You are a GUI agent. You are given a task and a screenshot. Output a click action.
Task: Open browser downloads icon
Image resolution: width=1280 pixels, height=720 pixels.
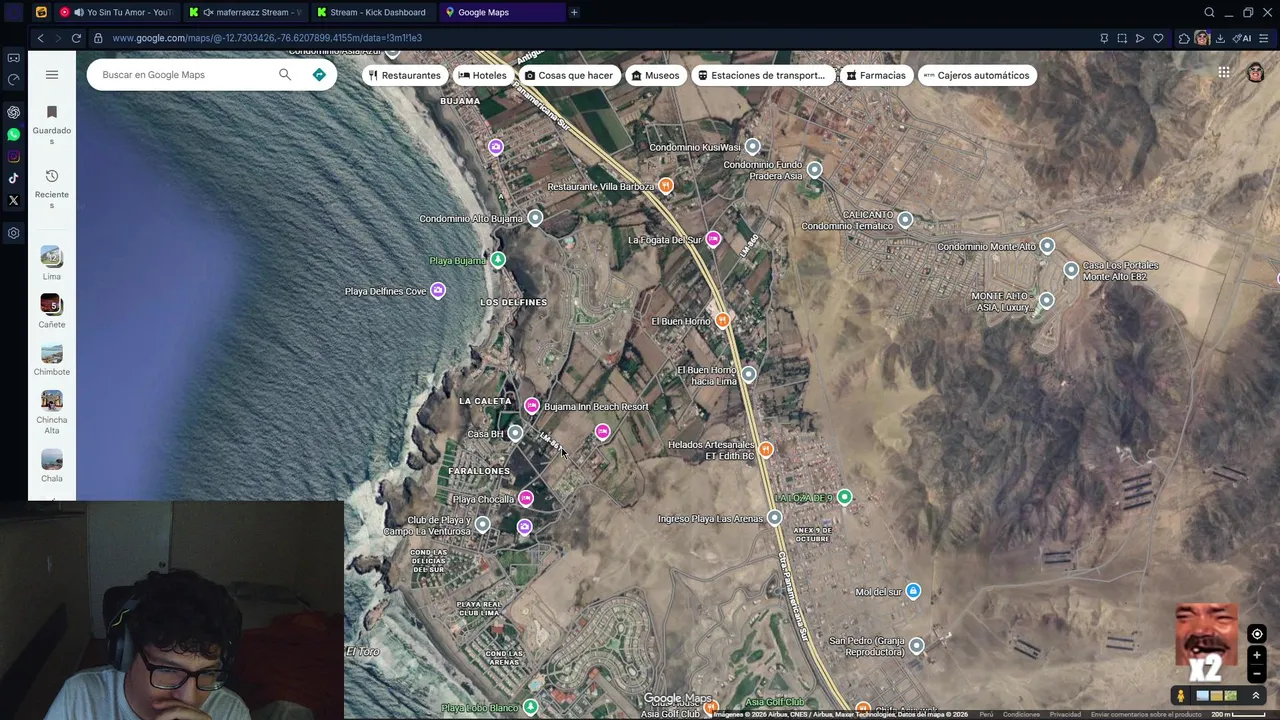(x=1221, y=38)
